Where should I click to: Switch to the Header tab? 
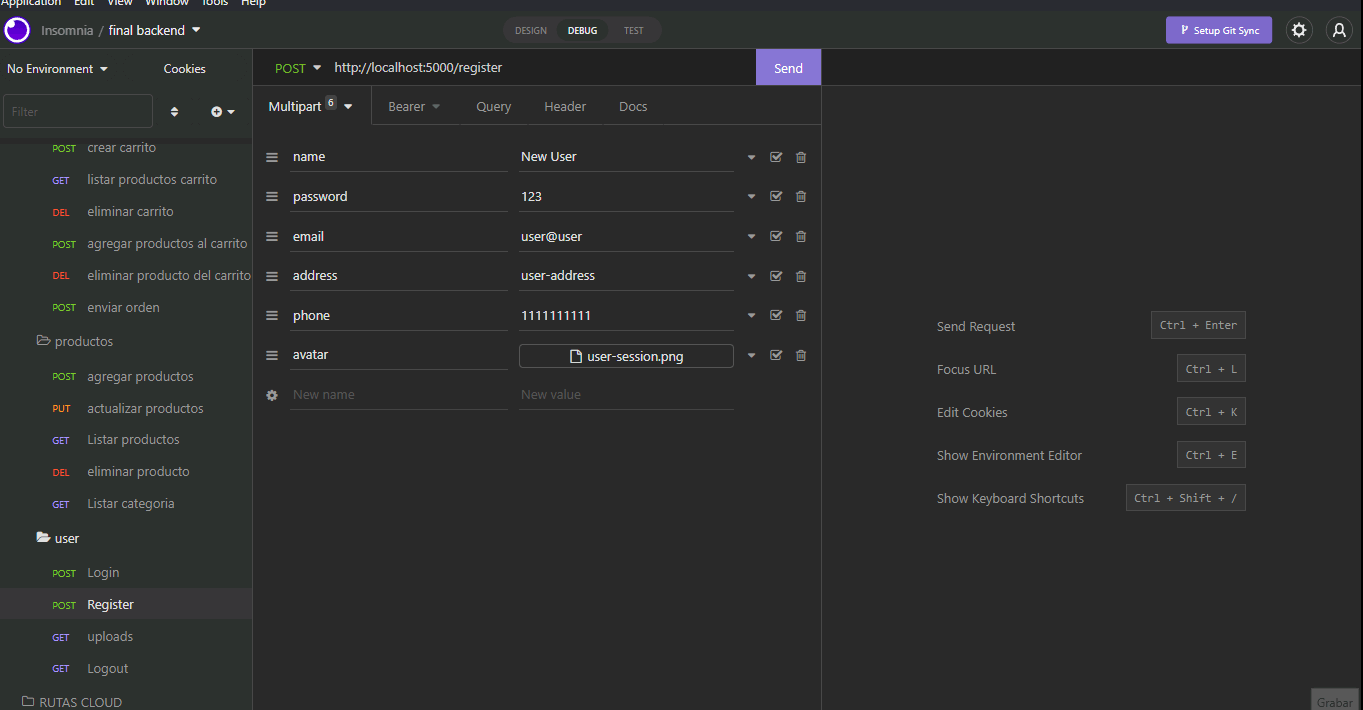[x=565, y=106]
